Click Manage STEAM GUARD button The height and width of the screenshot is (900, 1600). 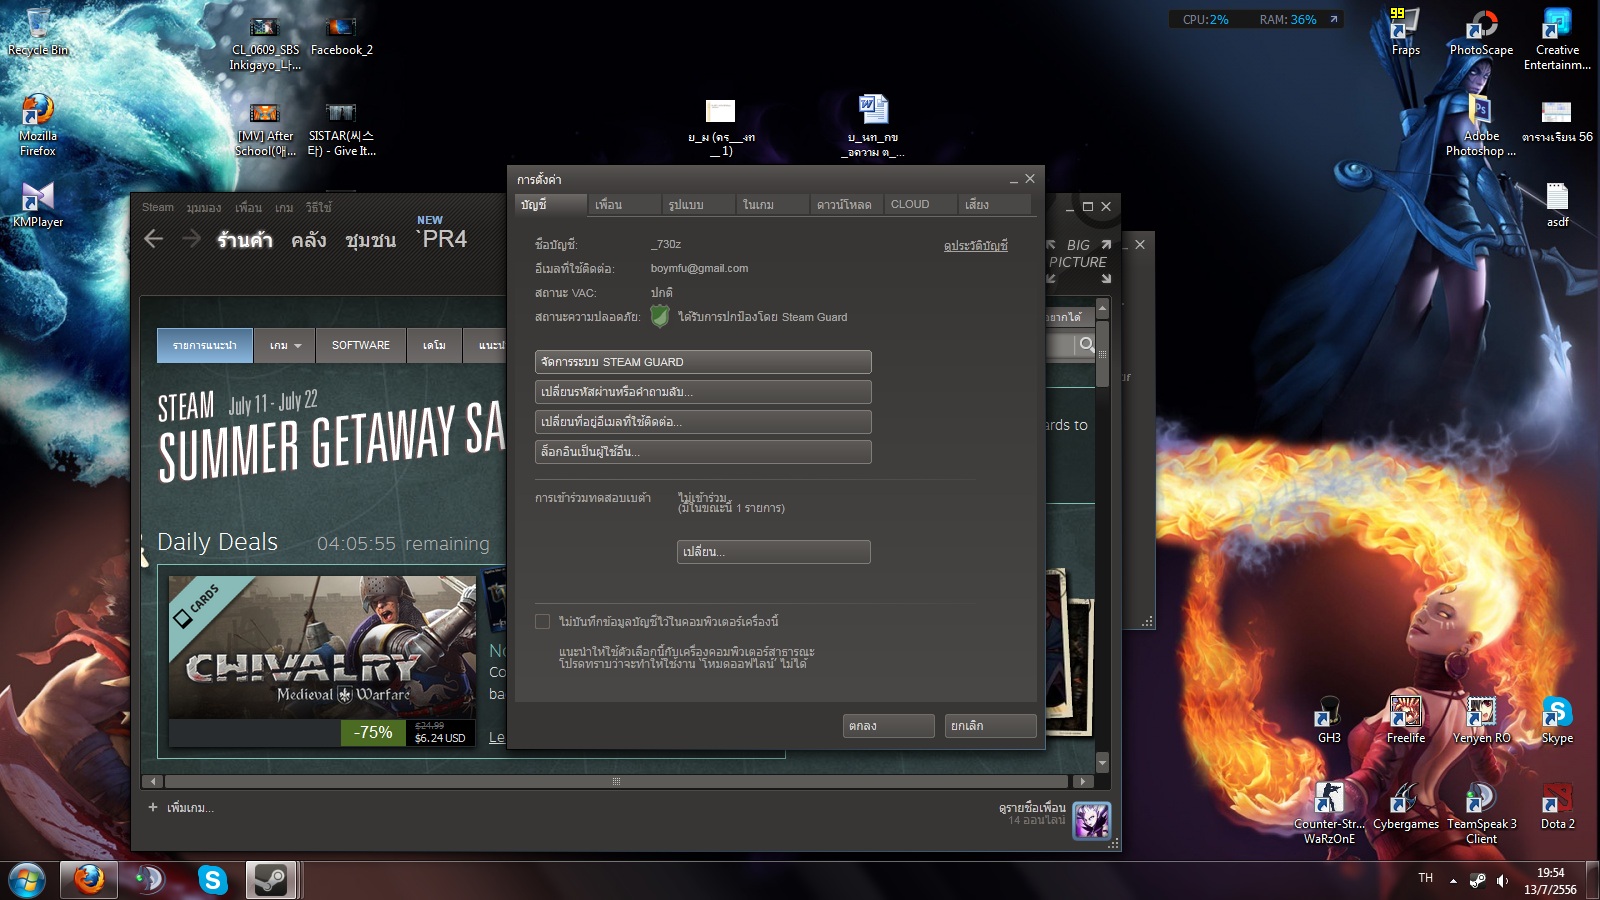click(703, 362)
